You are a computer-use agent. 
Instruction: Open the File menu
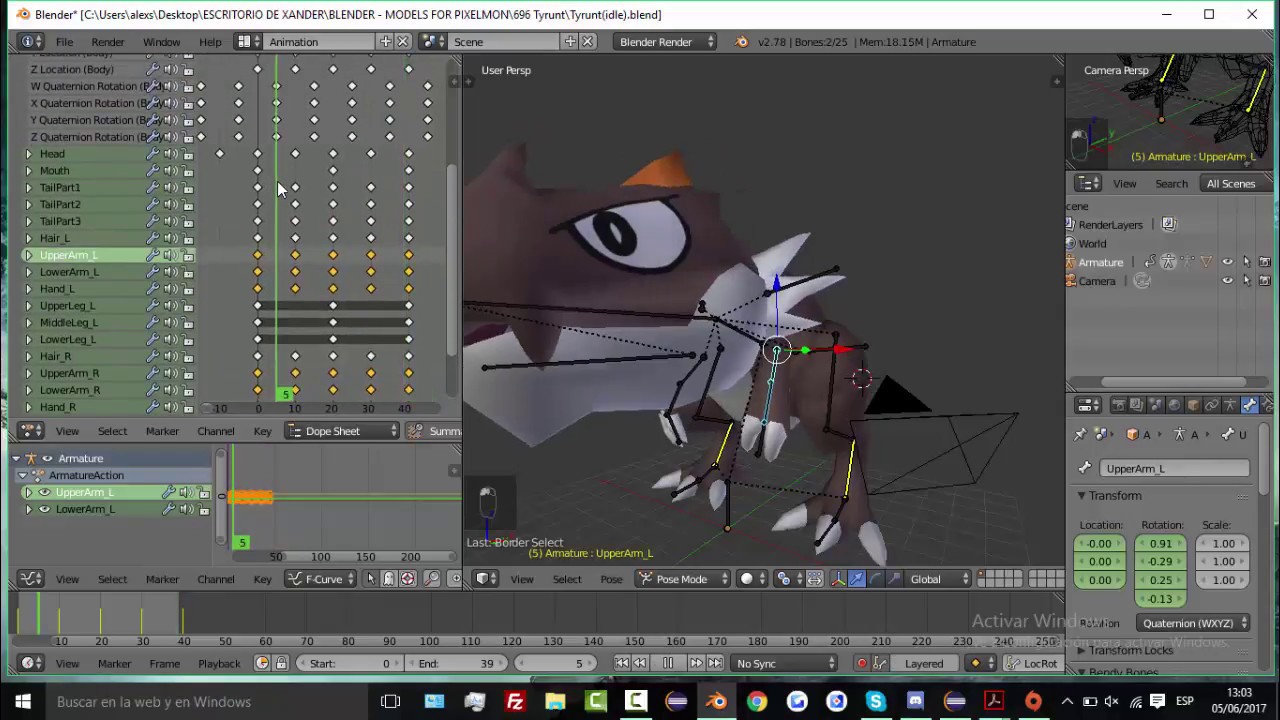click(64, 42)
